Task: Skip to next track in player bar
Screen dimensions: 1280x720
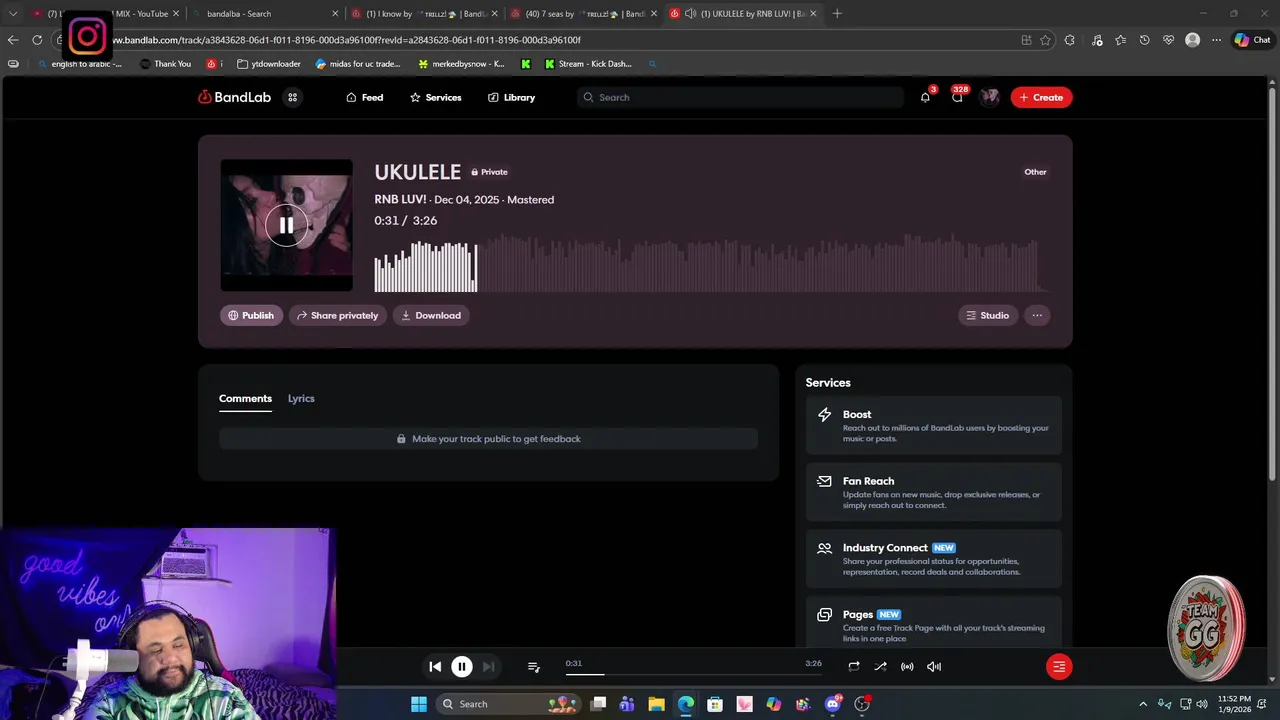Action: click(x=488, y=666)
